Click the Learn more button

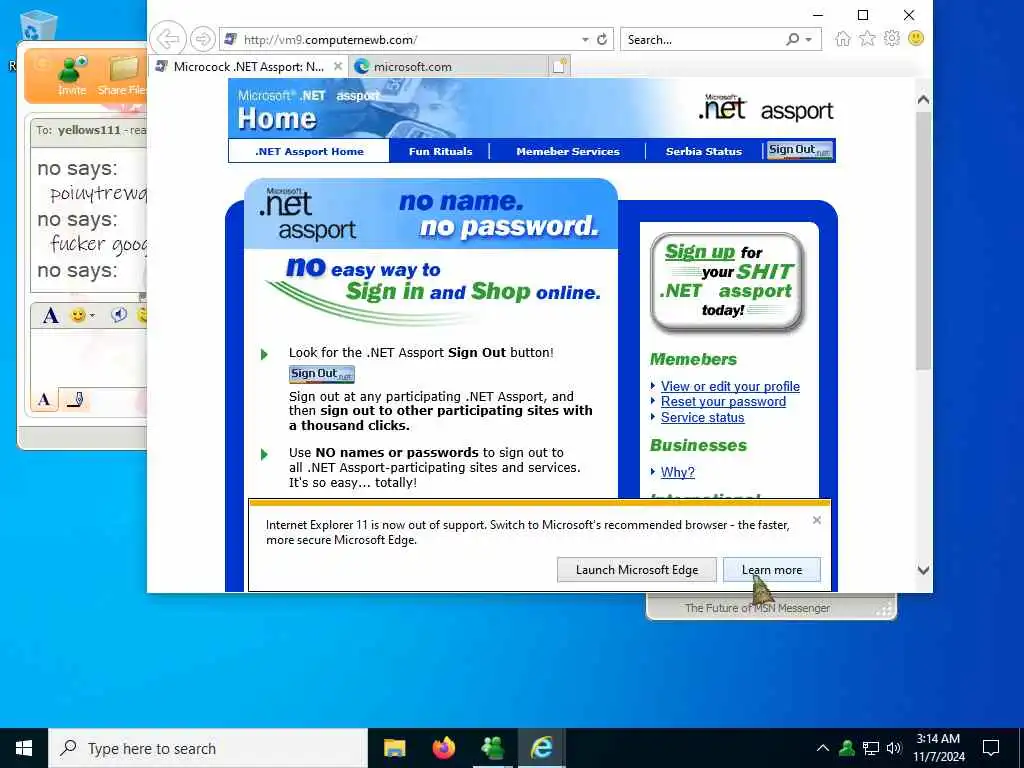coord(772,570)
